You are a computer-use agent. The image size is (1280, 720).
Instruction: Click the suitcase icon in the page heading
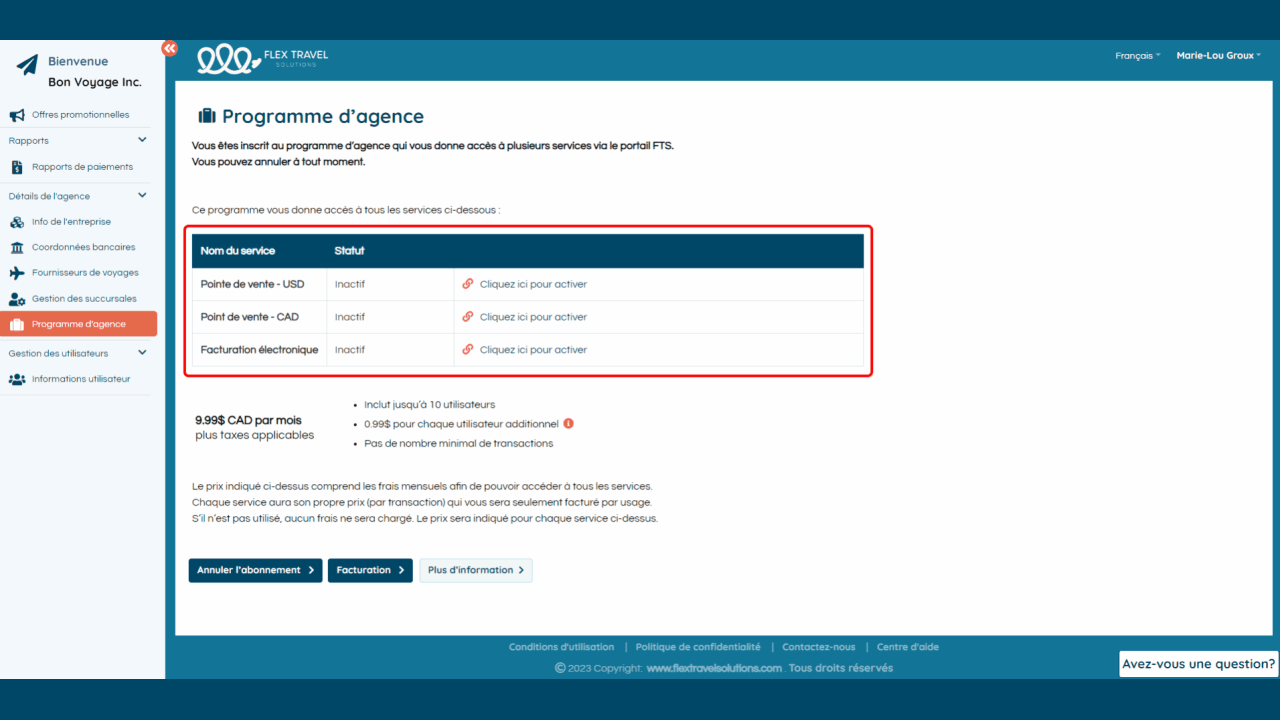(x=207, y=117)
